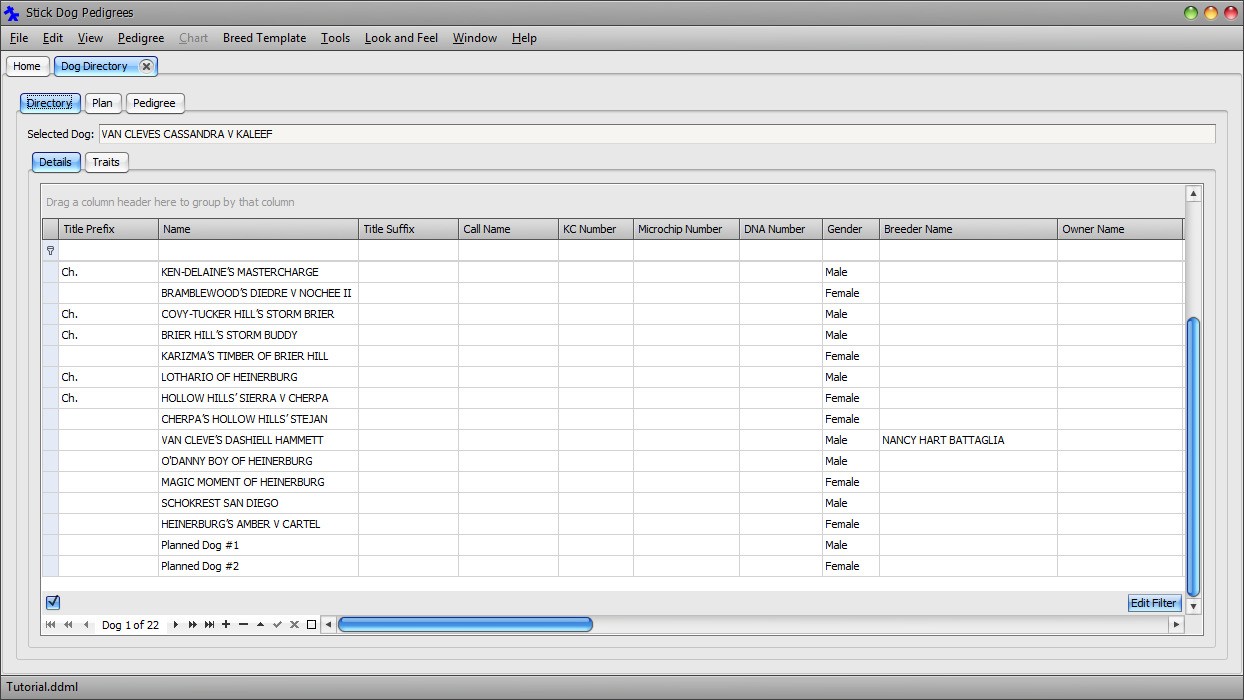Viewport: 1244px width, 700px height.
Task: Jump to the first dog record
Action: 50,624
